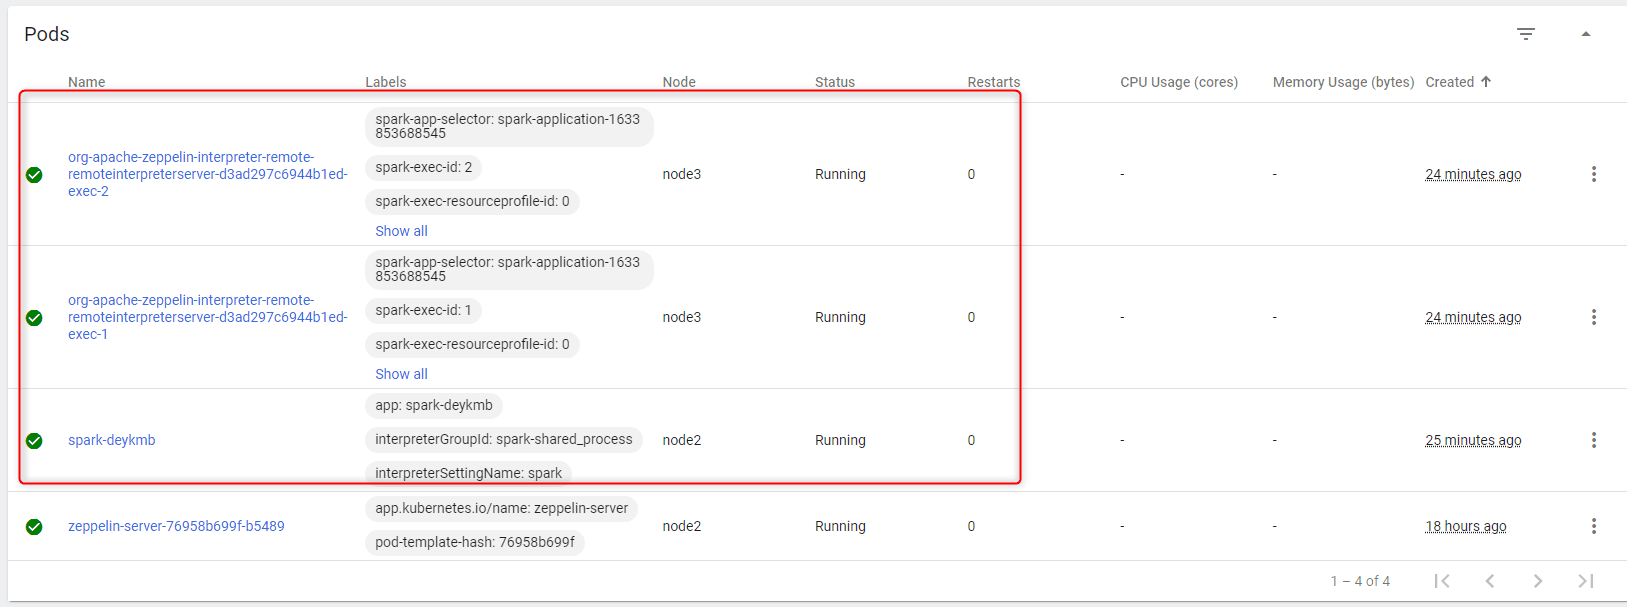Click the Created sort arrow icon
The width and height of the screenshot is (1627, 607).
[1486, 82]
